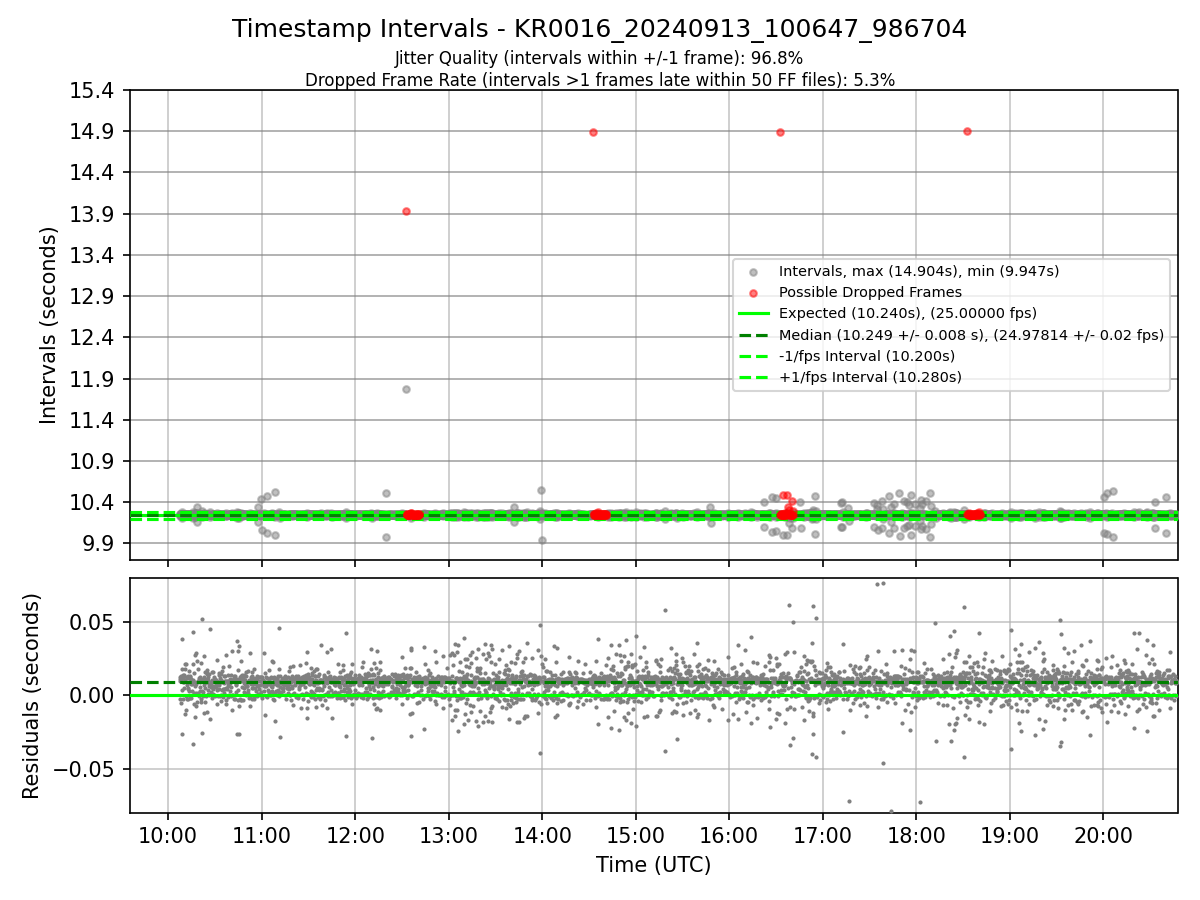Click the 14:00 time tick label
Viewport: 1200px width, 900px height.
point(542,835)
